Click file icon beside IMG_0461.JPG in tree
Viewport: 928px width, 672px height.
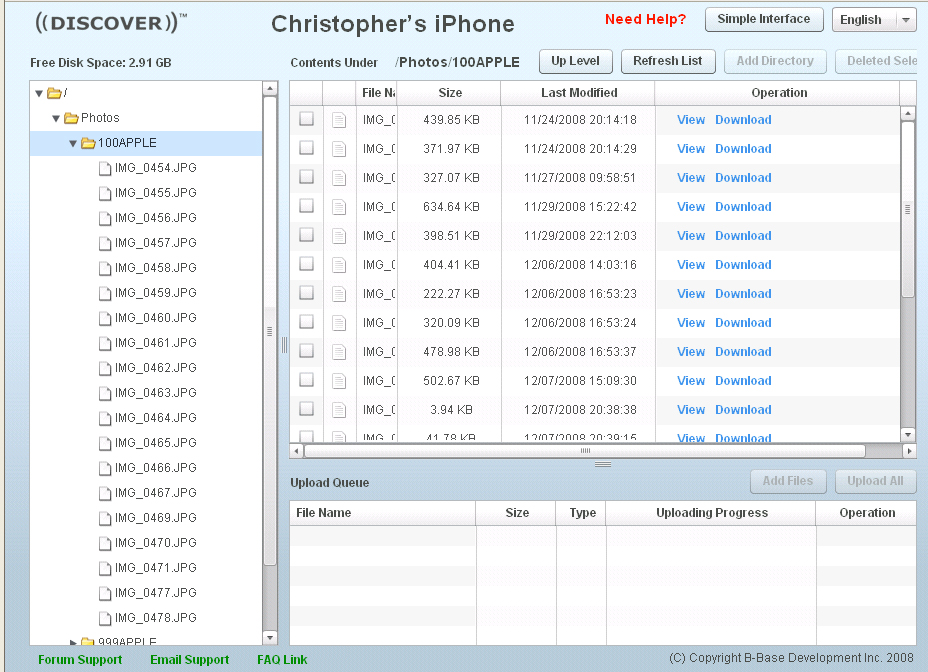tap(105, 343)
